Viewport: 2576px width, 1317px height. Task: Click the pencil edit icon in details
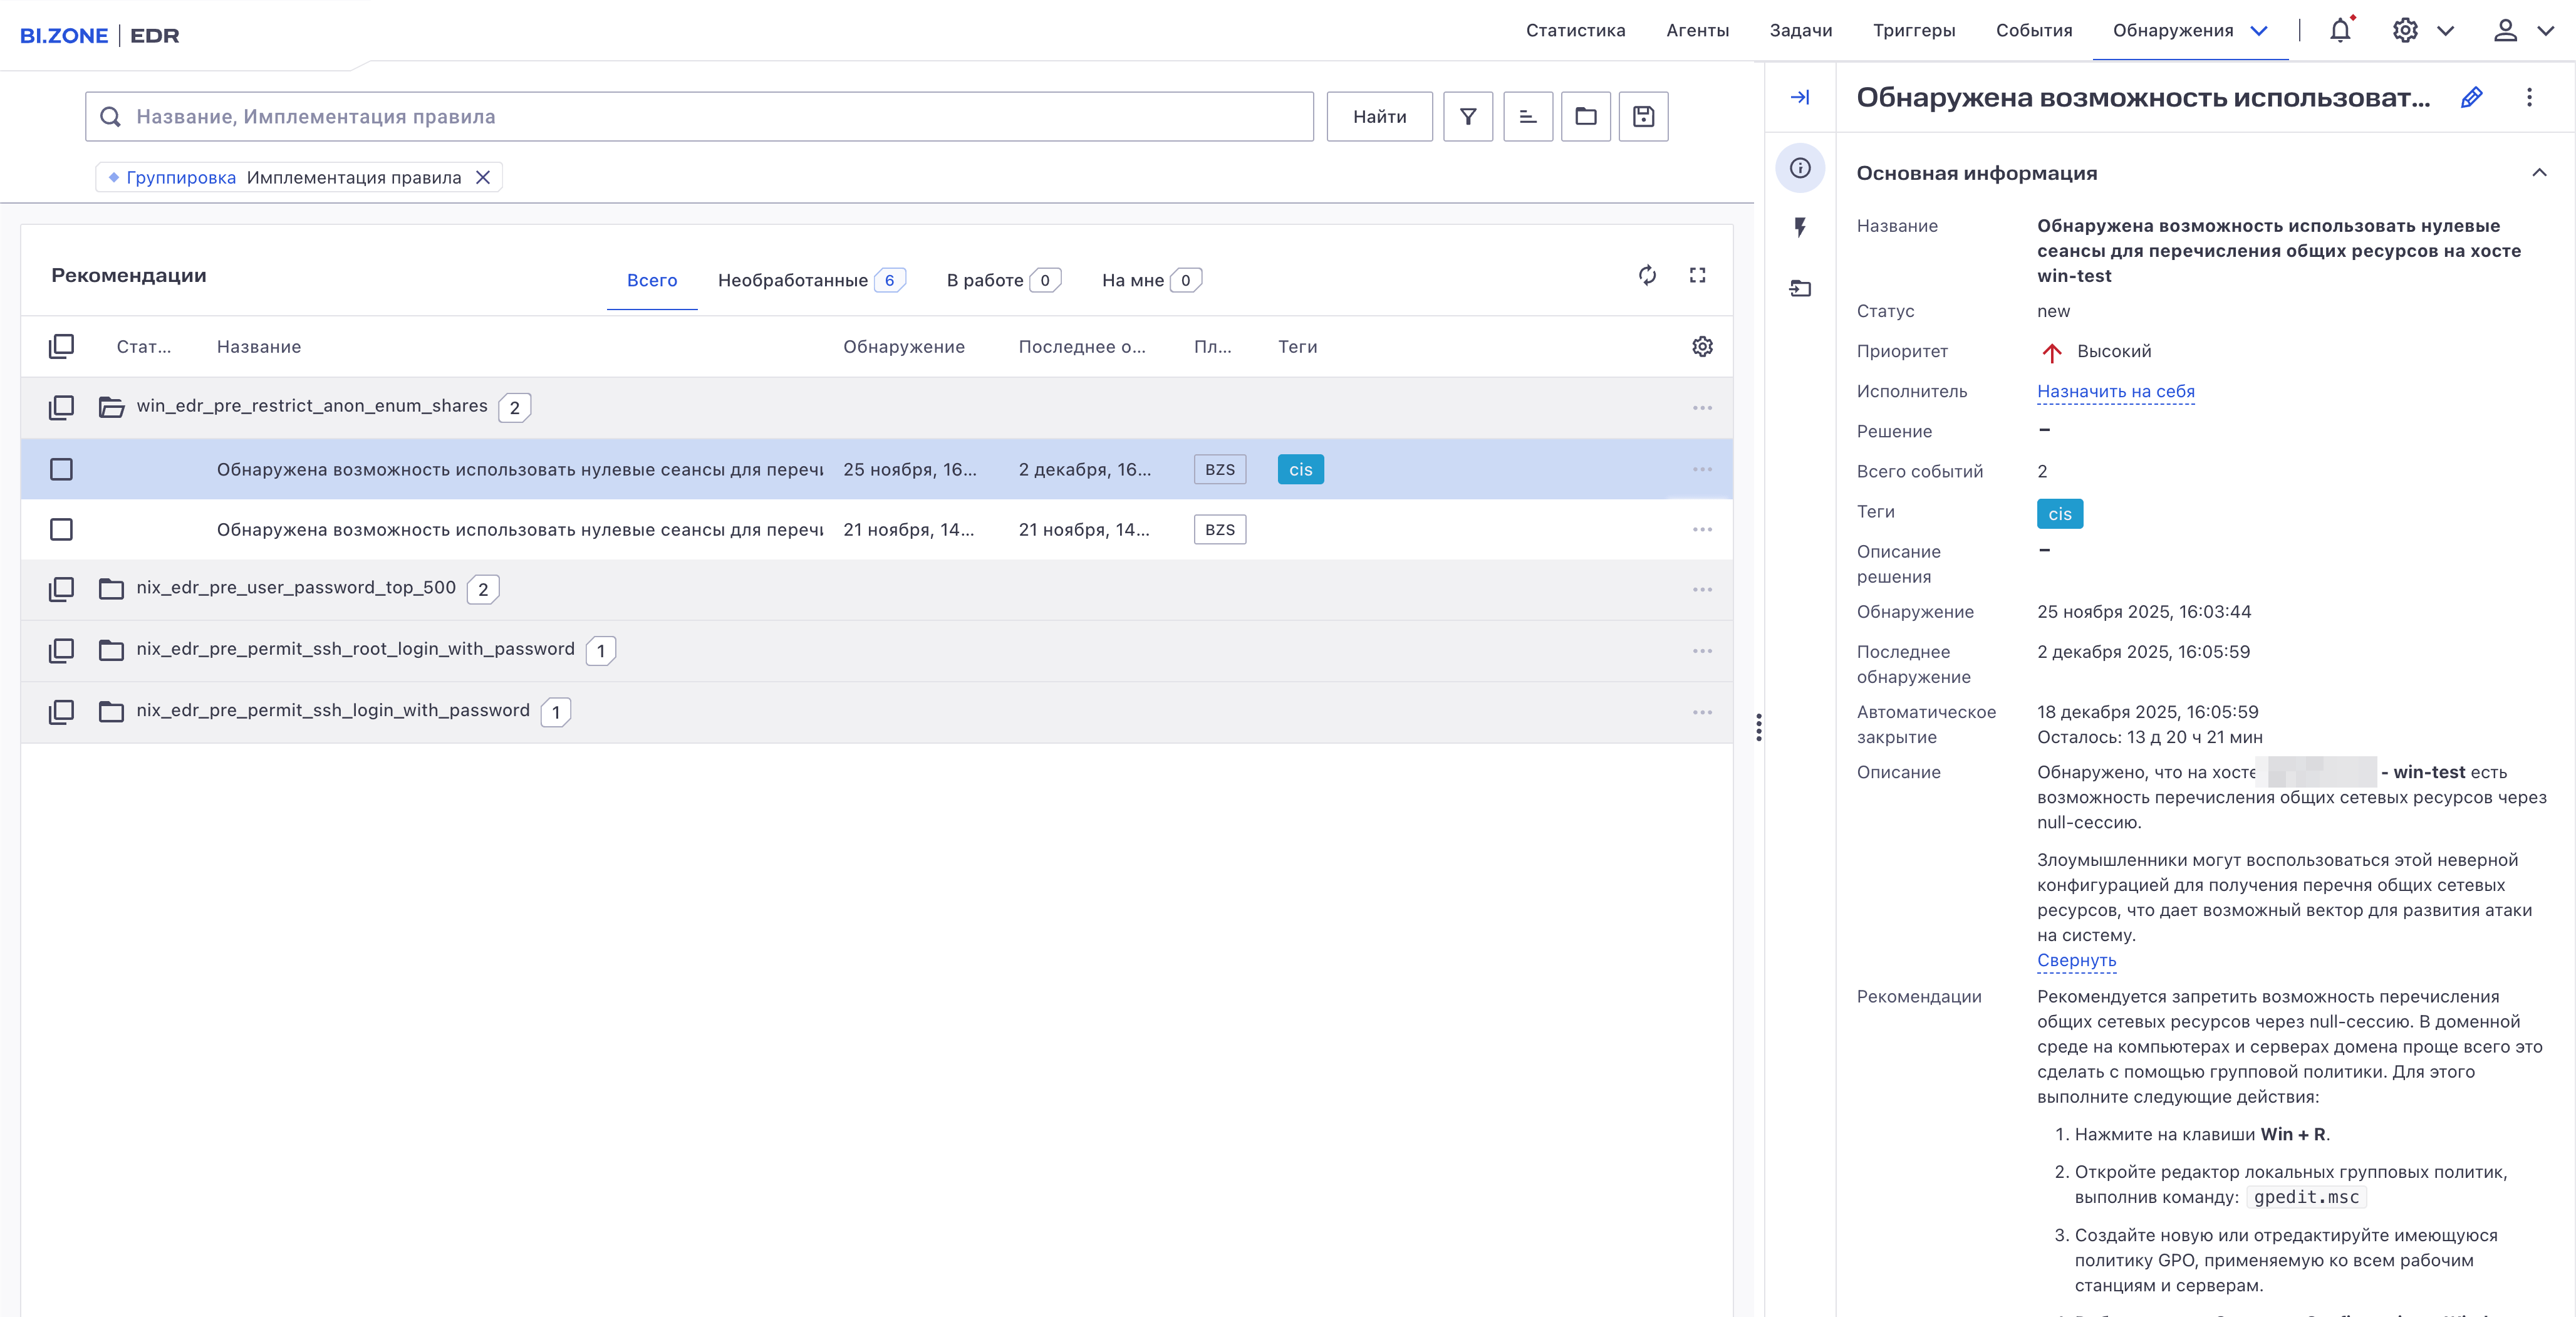(2471, 98)
